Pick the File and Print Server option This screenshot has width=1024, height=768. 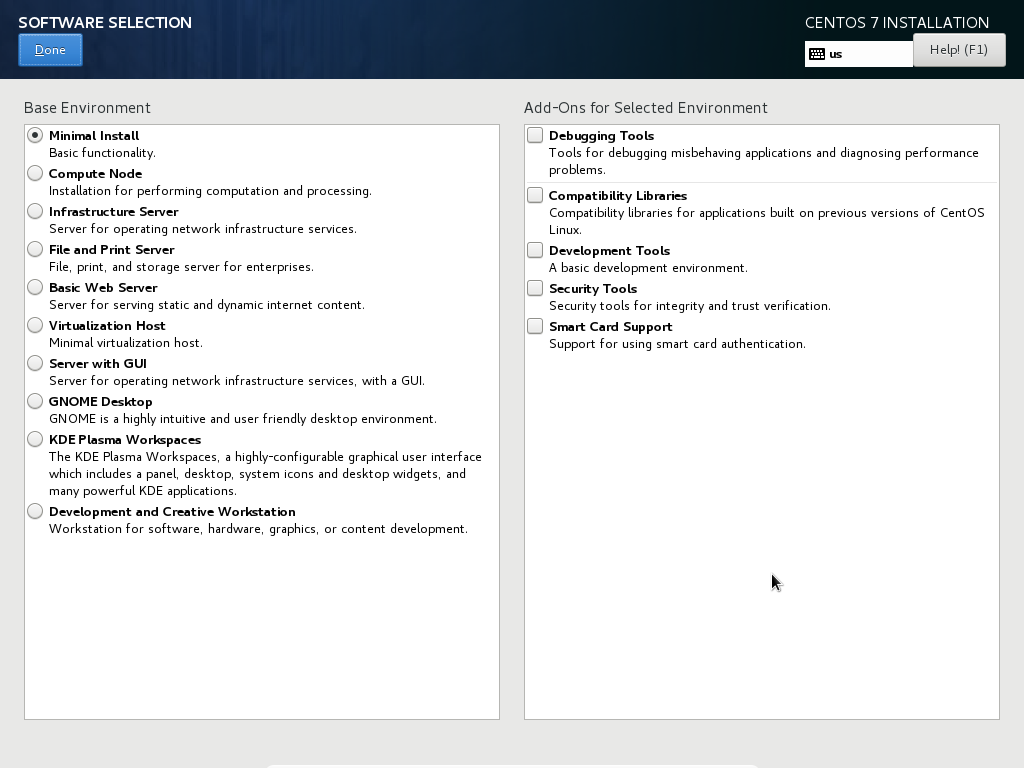pyautogui.click(x=35, y=249)
